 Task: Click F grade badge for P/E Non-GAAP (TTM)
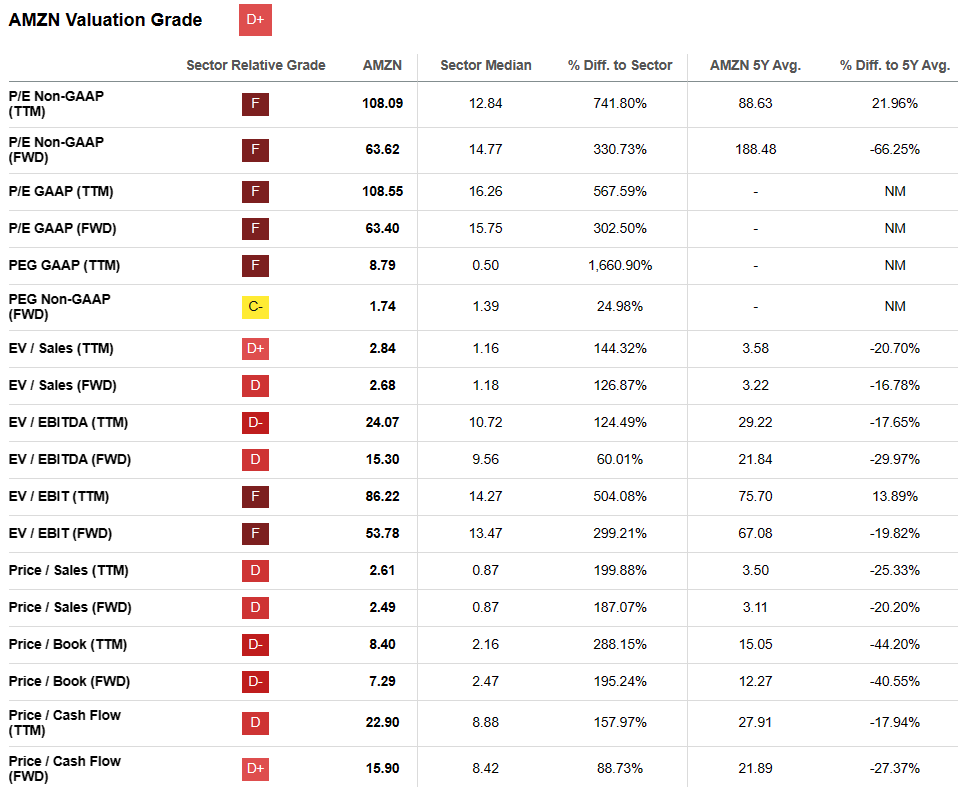point(256,104)
